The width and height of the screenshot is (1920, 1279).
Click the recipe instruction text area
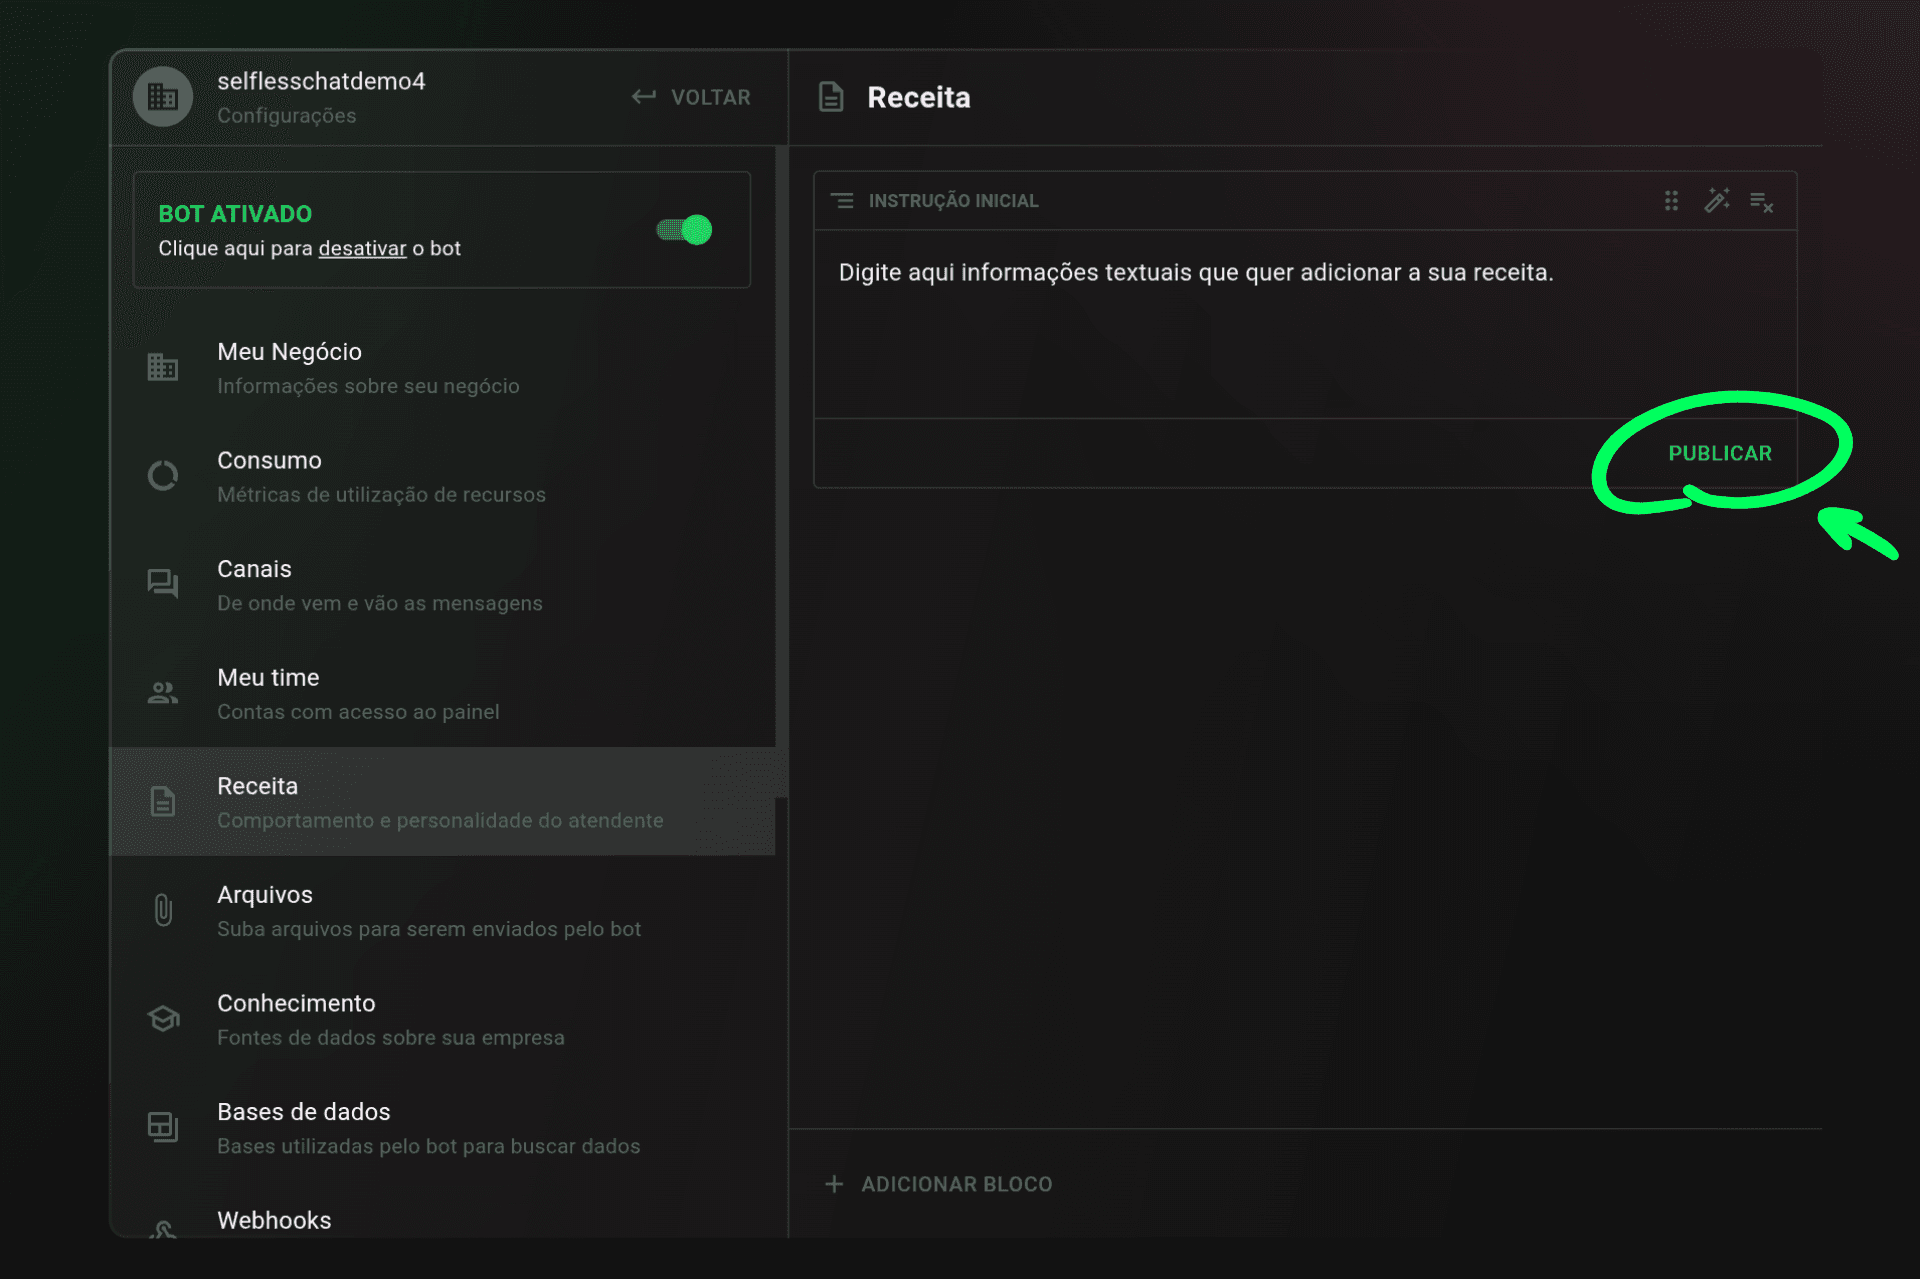(1305, 324)
